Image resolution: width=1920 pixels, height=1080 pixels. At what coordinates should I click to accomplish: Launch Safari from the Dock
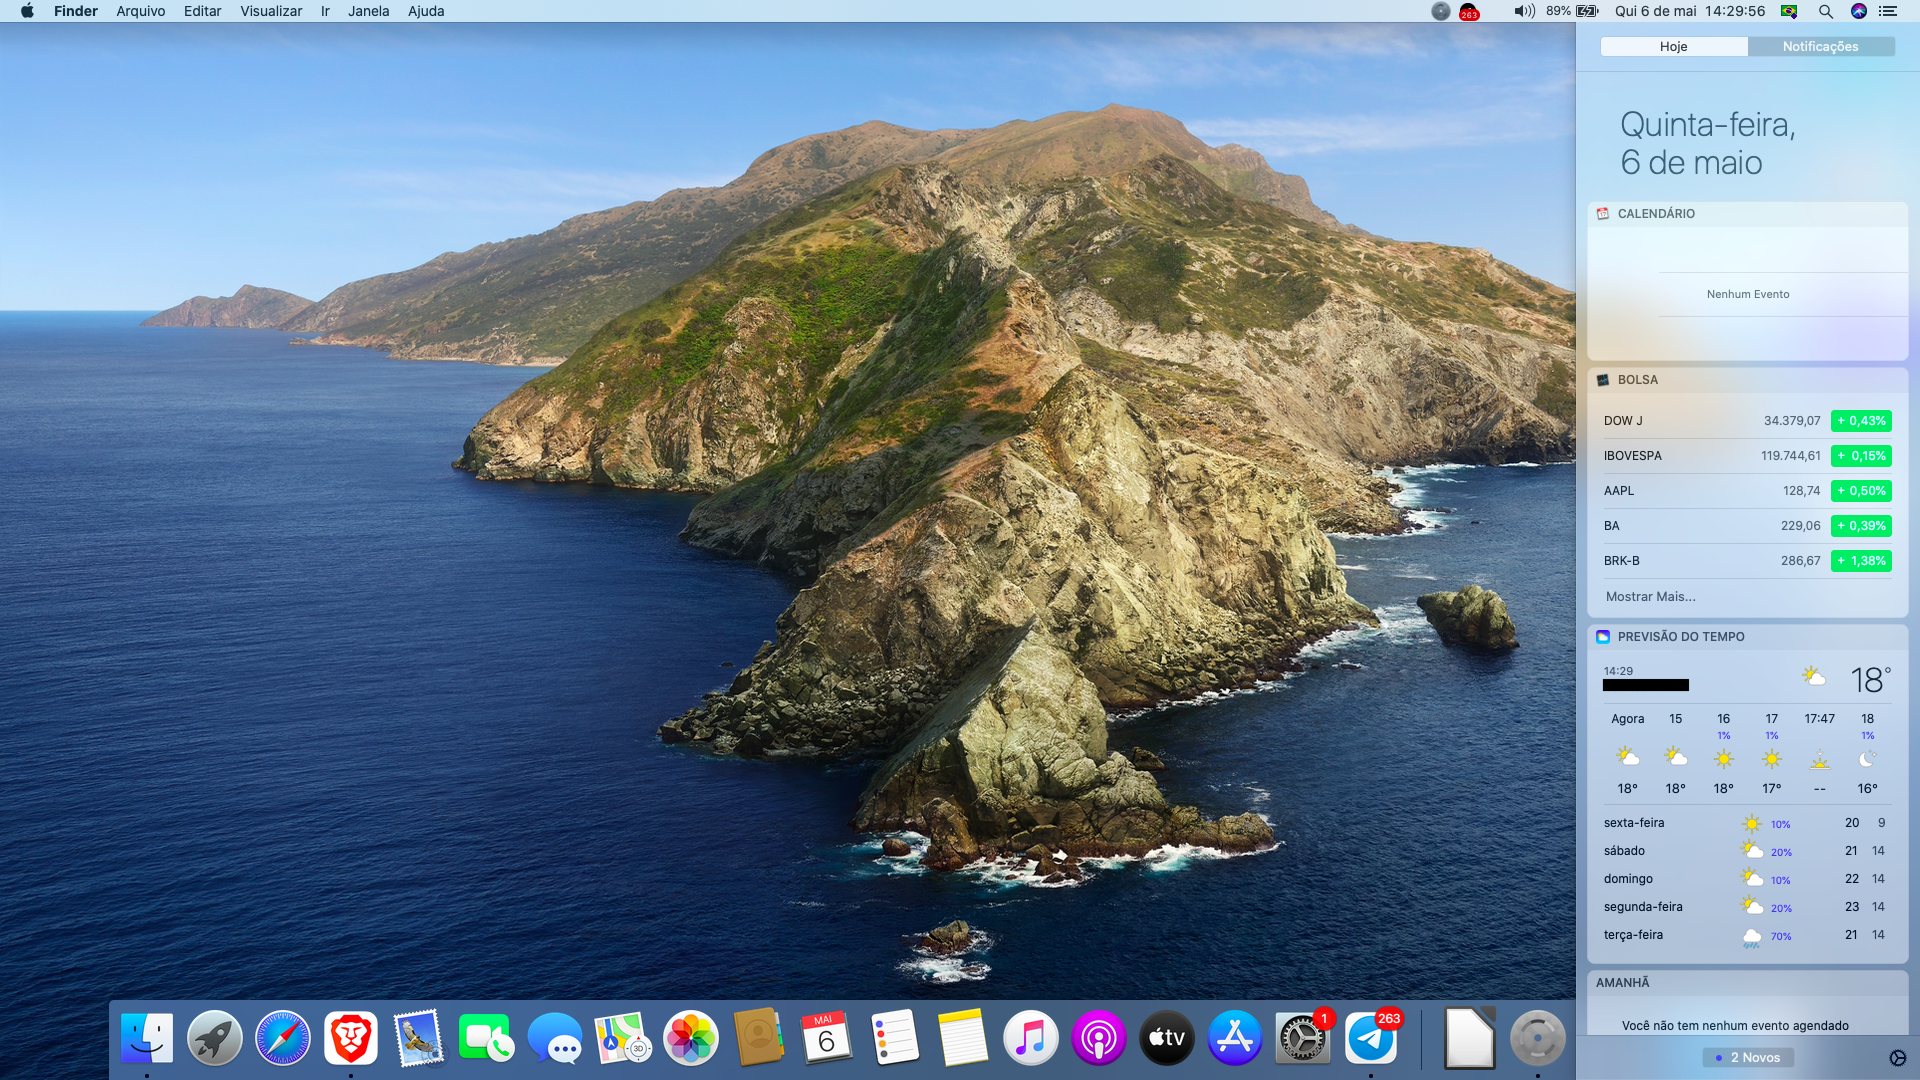tap(283, 1038)
